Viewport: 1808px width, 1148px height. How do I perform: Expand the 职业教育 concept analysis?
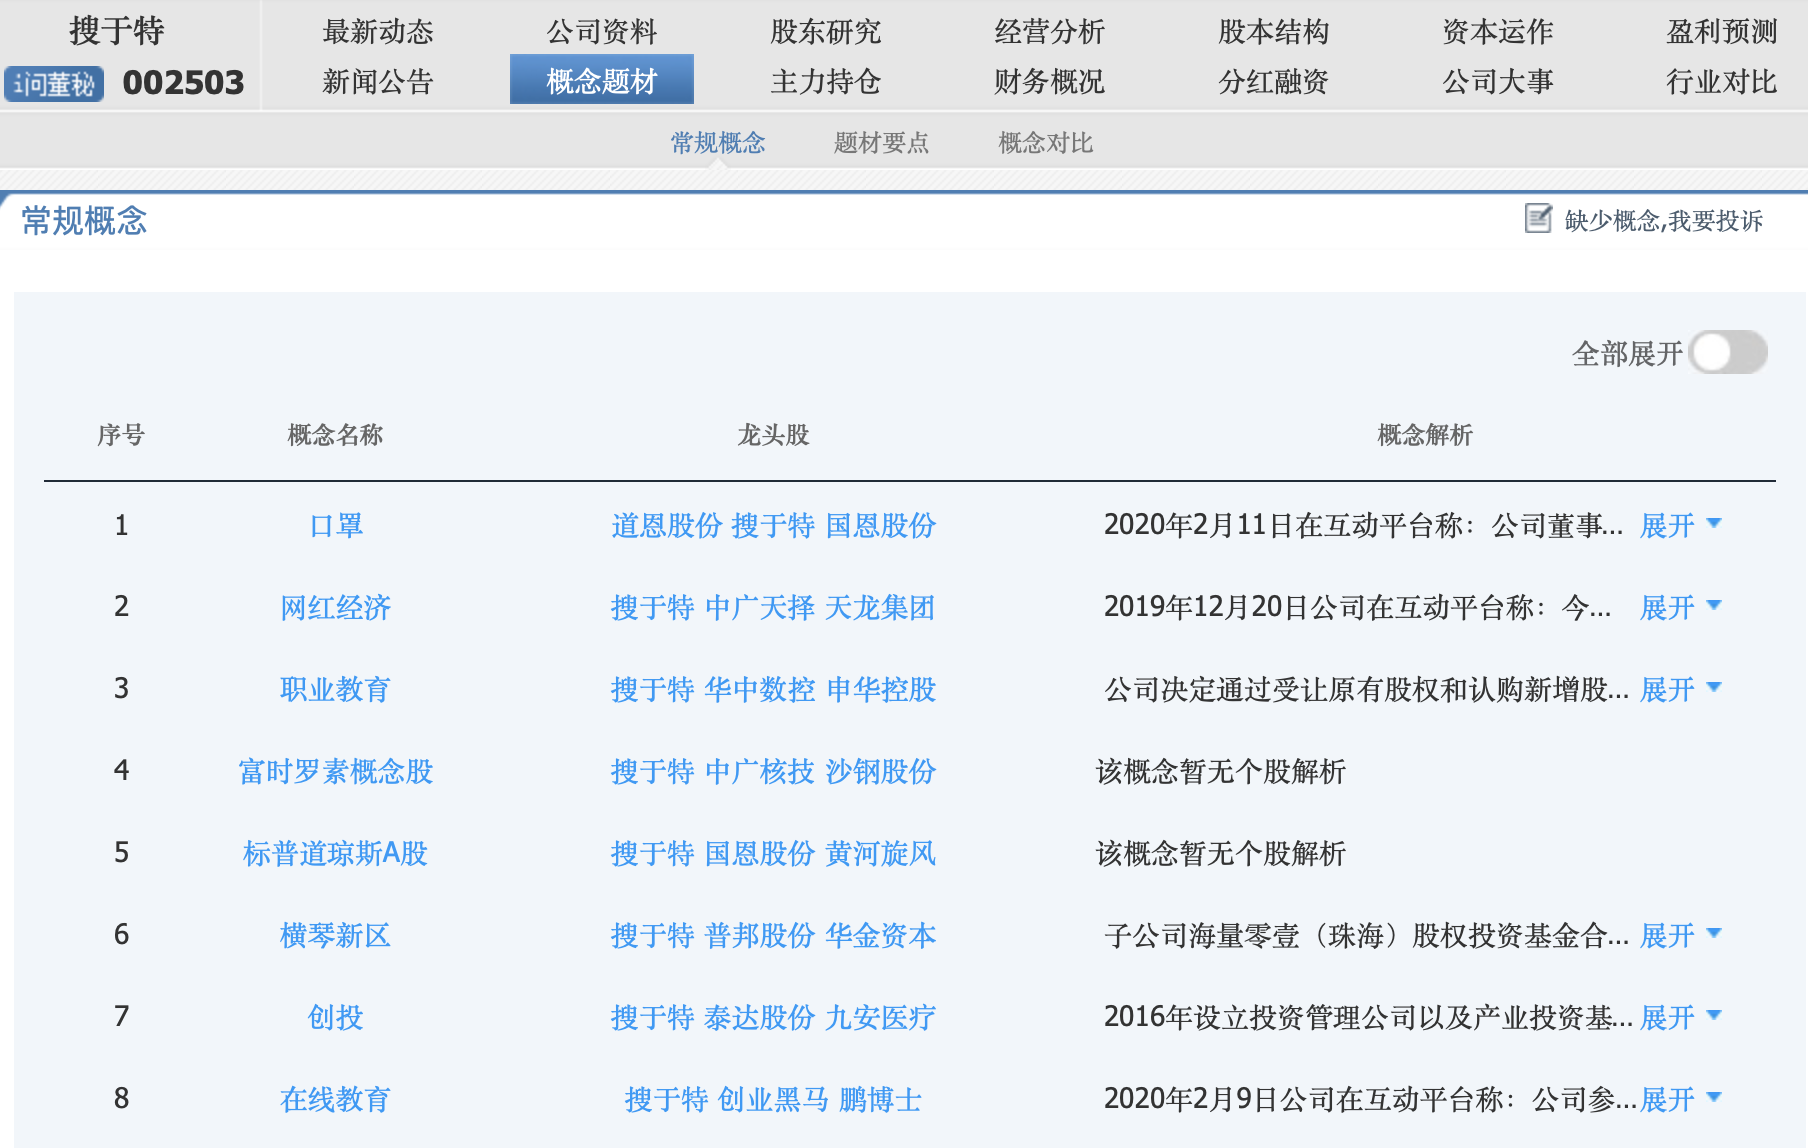[x=1681, y=689]
